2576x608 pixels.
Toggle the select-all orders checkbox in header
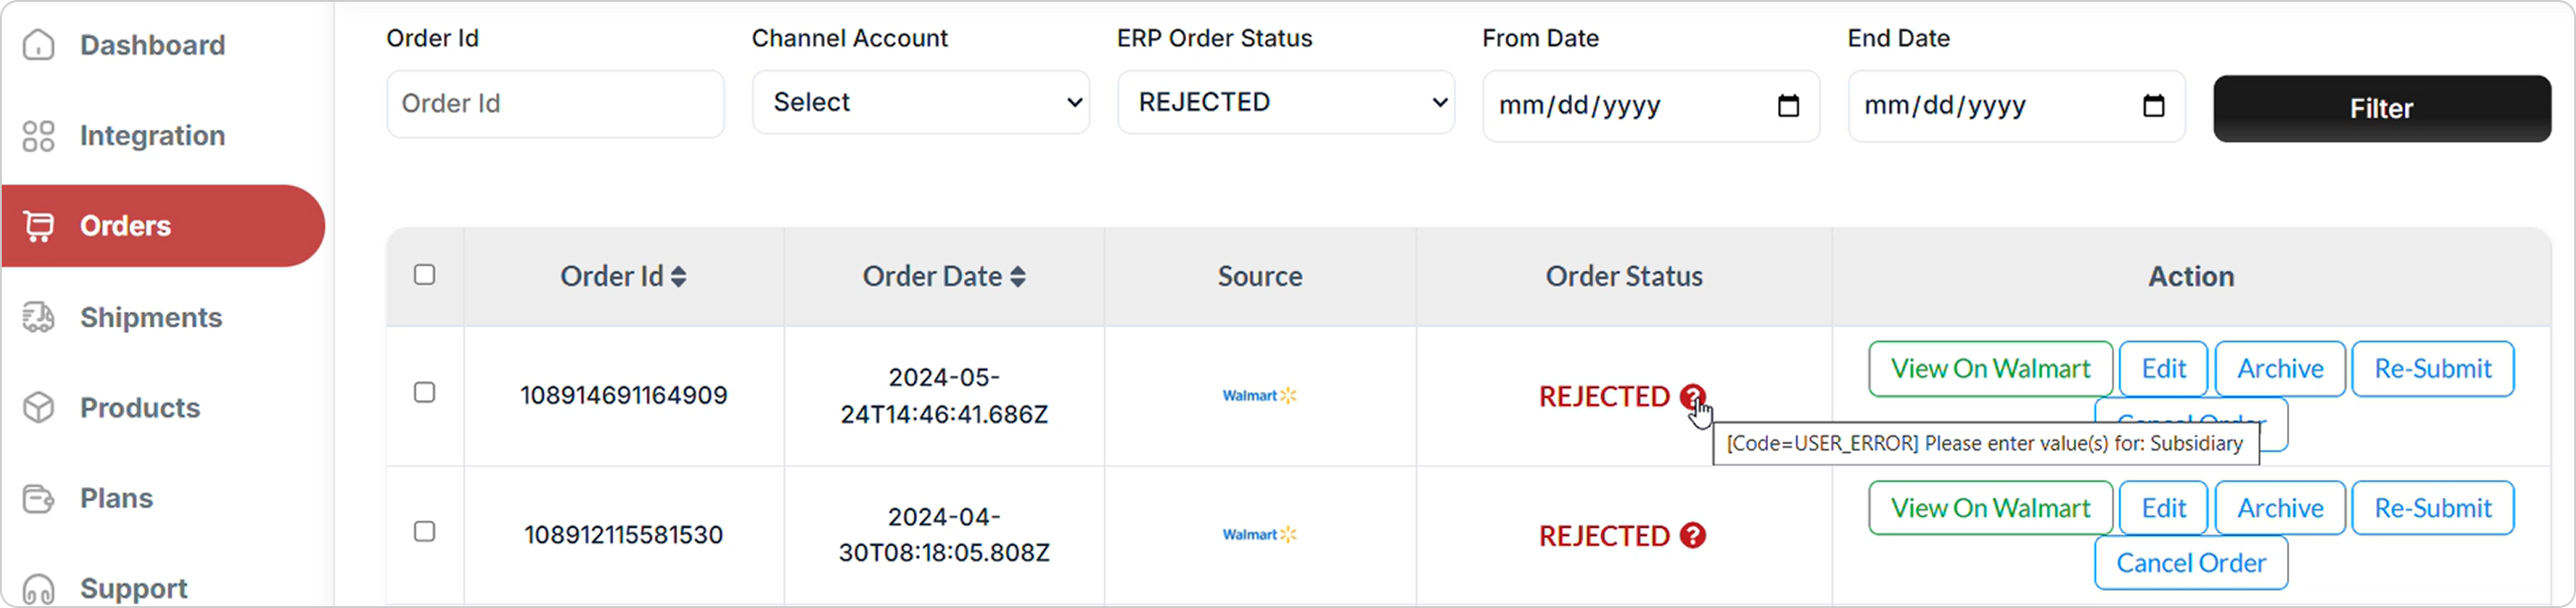coord(425,275)
